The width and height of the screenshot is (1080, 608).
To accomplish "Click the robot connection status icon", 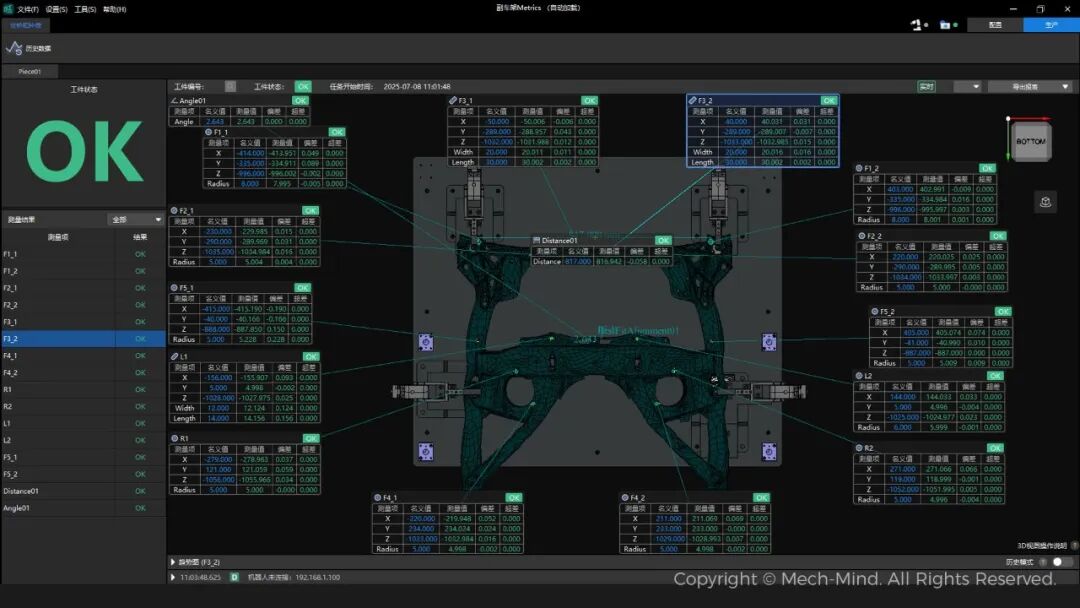I will point(915,24).
